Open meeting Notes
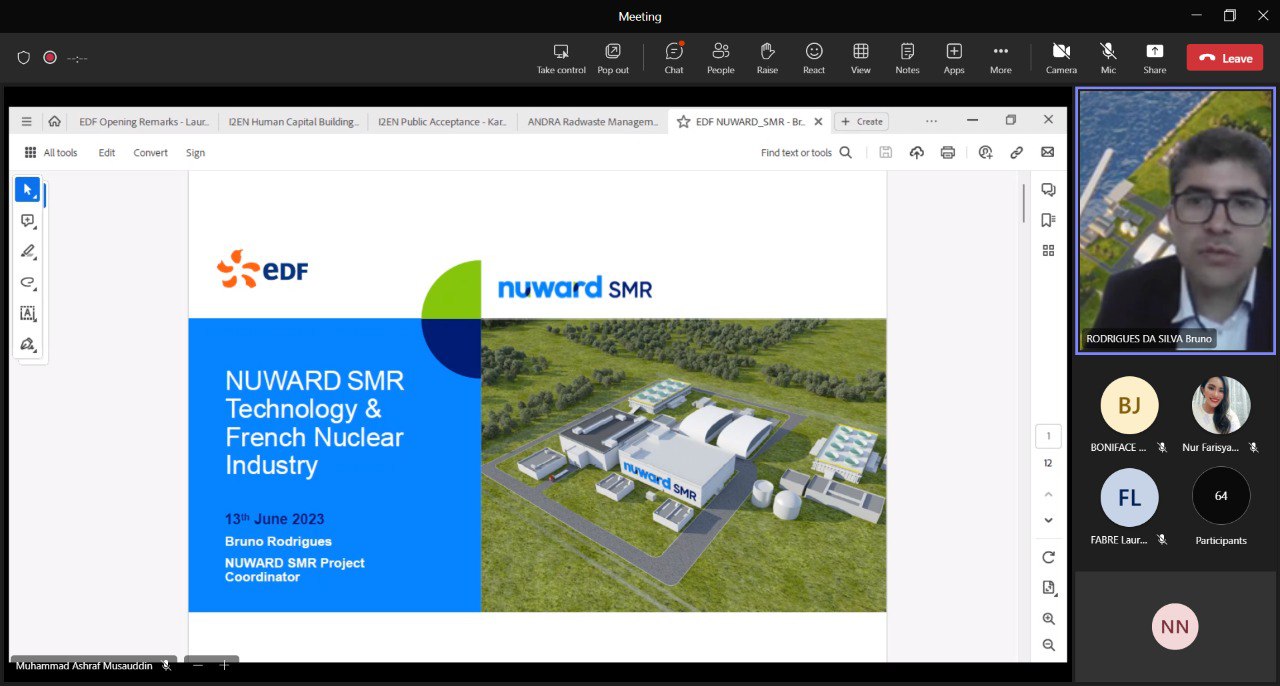Image resolution: width=1280 pixels, height=686 pixels. point(907,52)
